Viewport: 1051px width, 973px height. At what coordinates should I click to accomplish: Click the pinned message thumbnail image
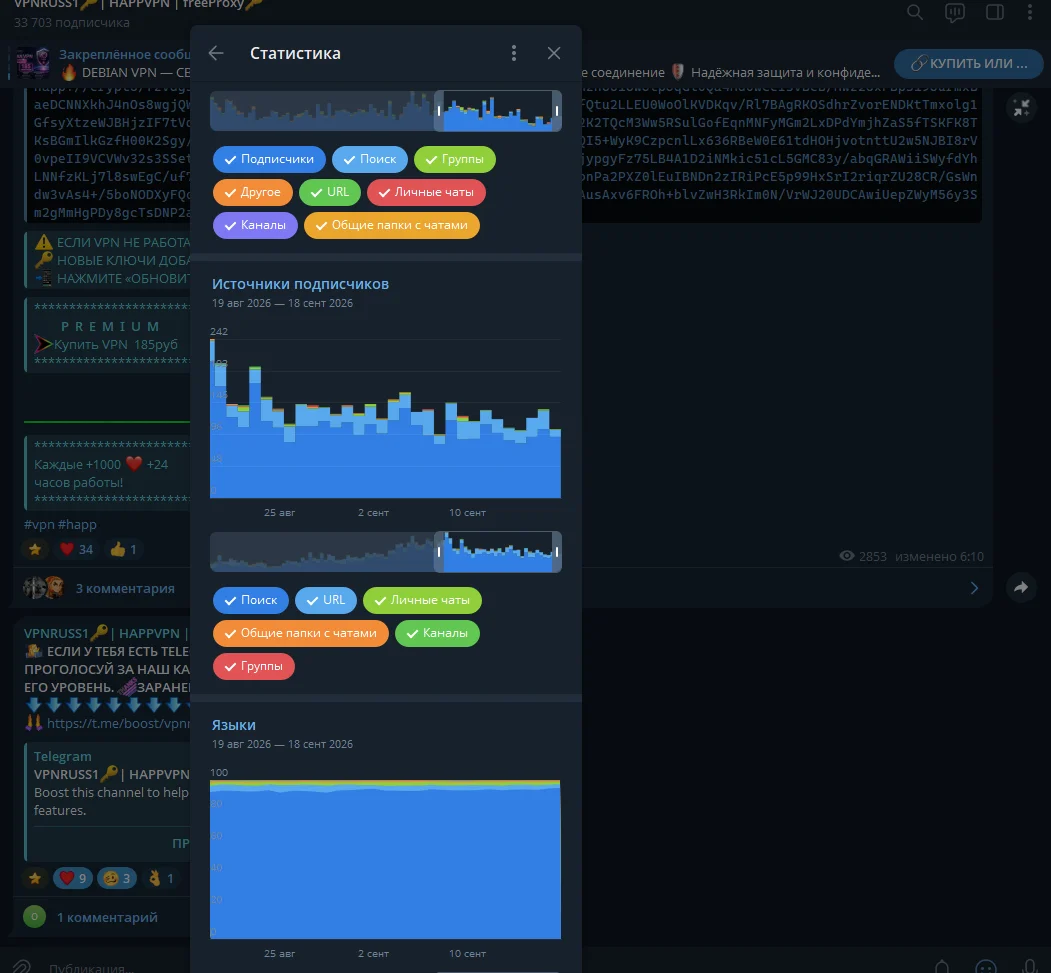tap(33, 63)
